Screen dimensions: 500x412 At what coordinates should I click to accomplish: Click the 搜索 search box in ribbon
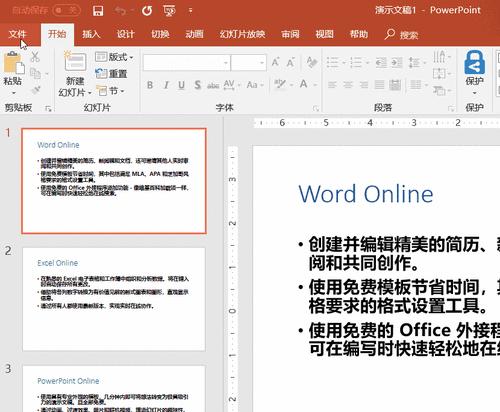click(402, 34)
